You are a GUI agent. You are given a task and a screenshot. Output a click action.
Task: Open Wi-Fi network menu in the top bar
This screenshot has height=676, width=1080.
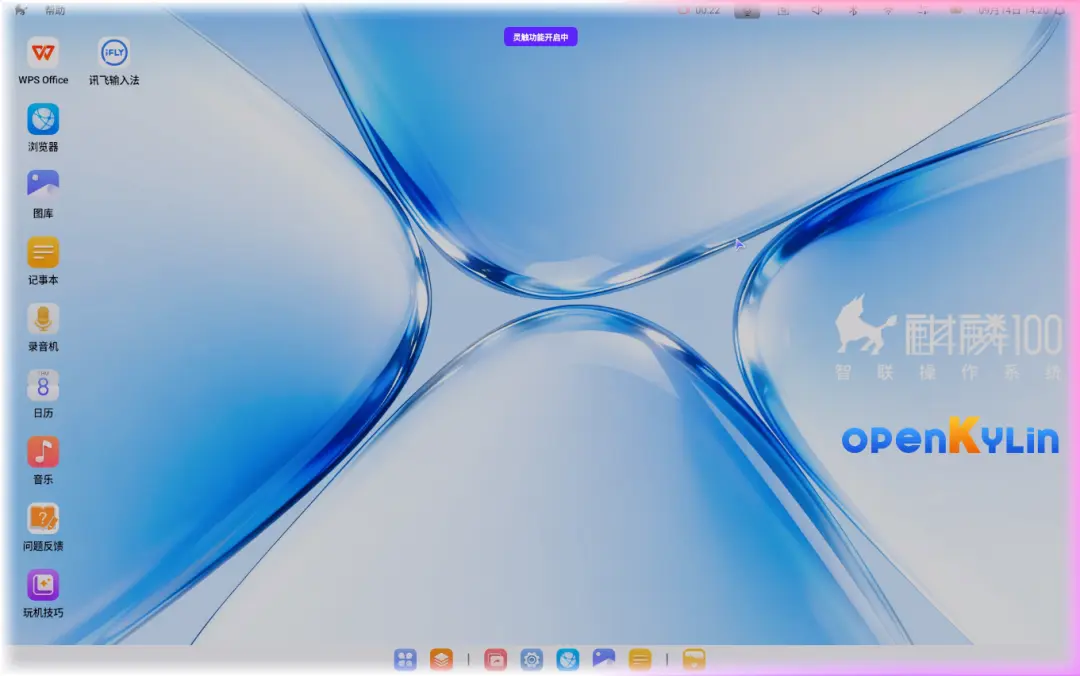tap(888, 10)
